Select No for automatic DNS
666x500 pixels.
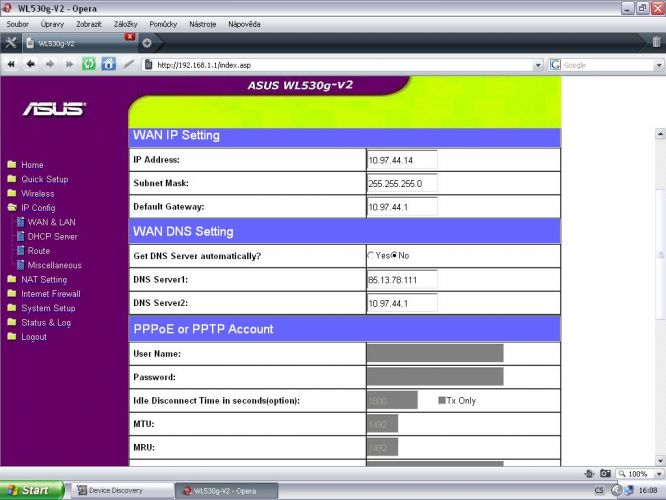tap(394, 255)
